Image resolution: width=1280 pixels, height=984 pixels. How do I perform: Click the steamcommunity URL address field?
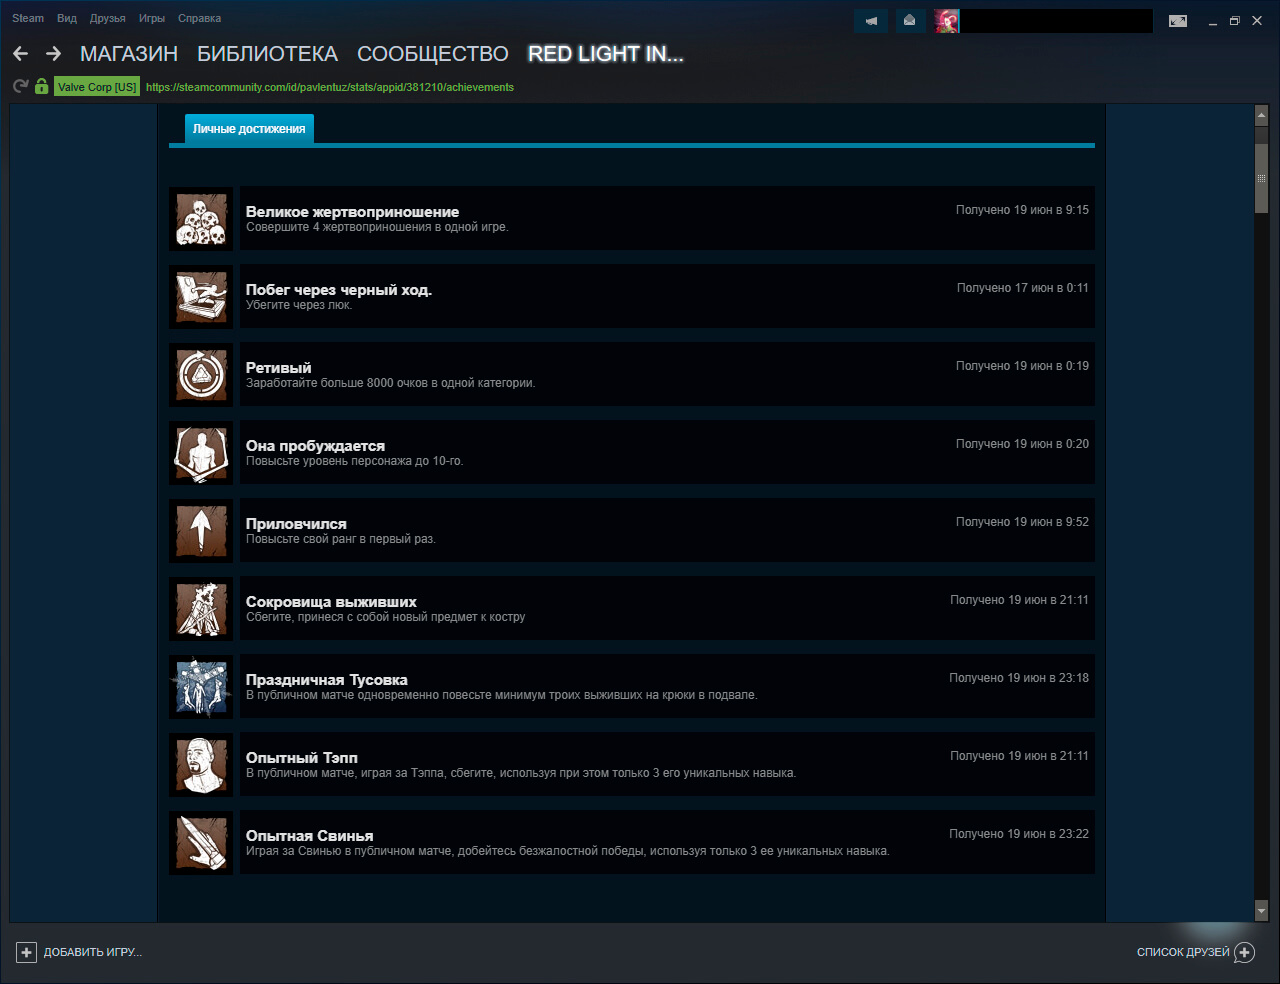330,87
